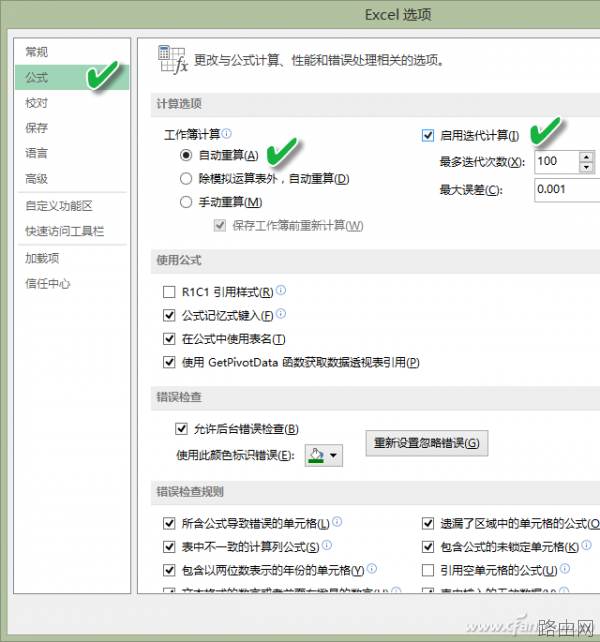The image size is (600, 642).
Task: Toggle 表中不一致的计算列公式 checkbox
Action: (169, 547)
